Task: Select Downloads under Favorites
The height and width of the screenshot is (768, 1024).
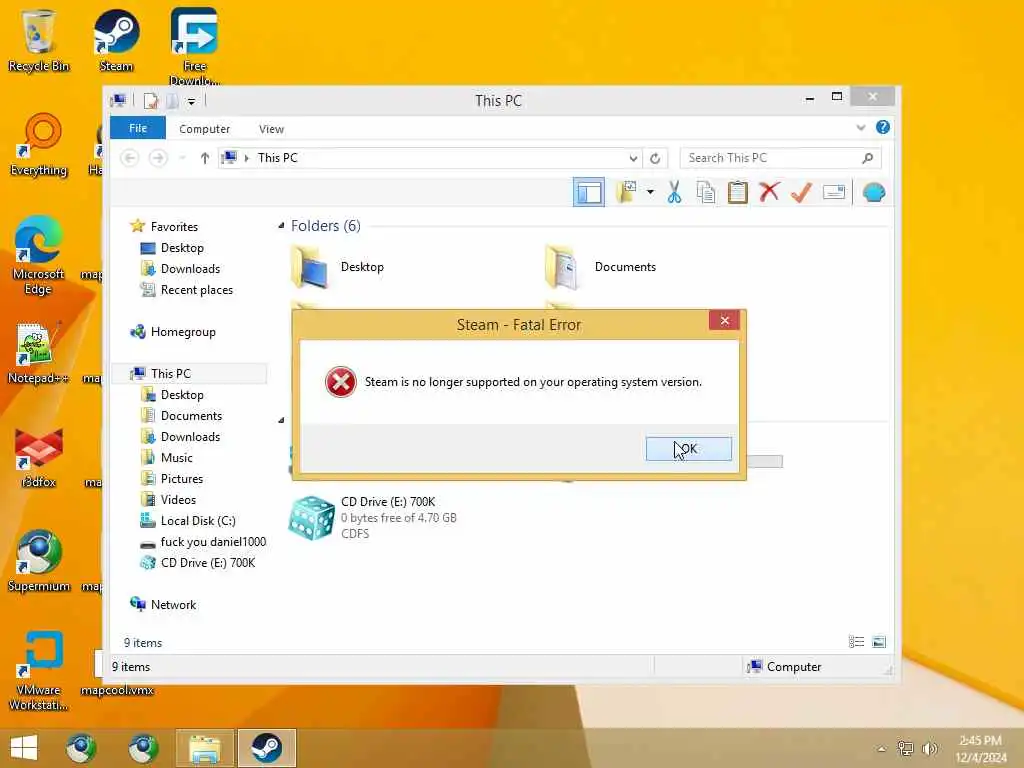Action: pyautogui.click(x=190, y=269)
